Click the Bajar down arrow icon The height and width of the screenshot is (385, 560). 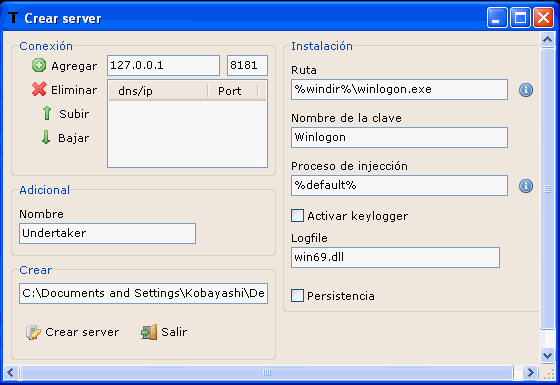[46, 137]
